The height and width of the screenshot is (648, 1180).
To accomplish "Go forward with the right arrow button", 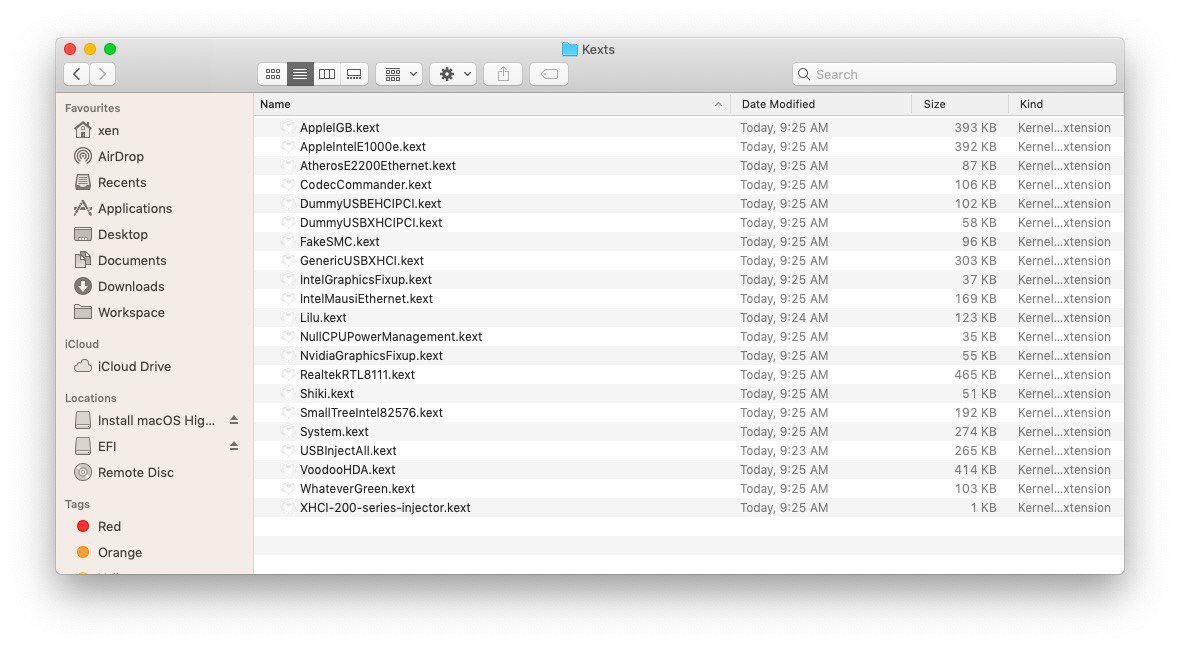I will [102, 74].
